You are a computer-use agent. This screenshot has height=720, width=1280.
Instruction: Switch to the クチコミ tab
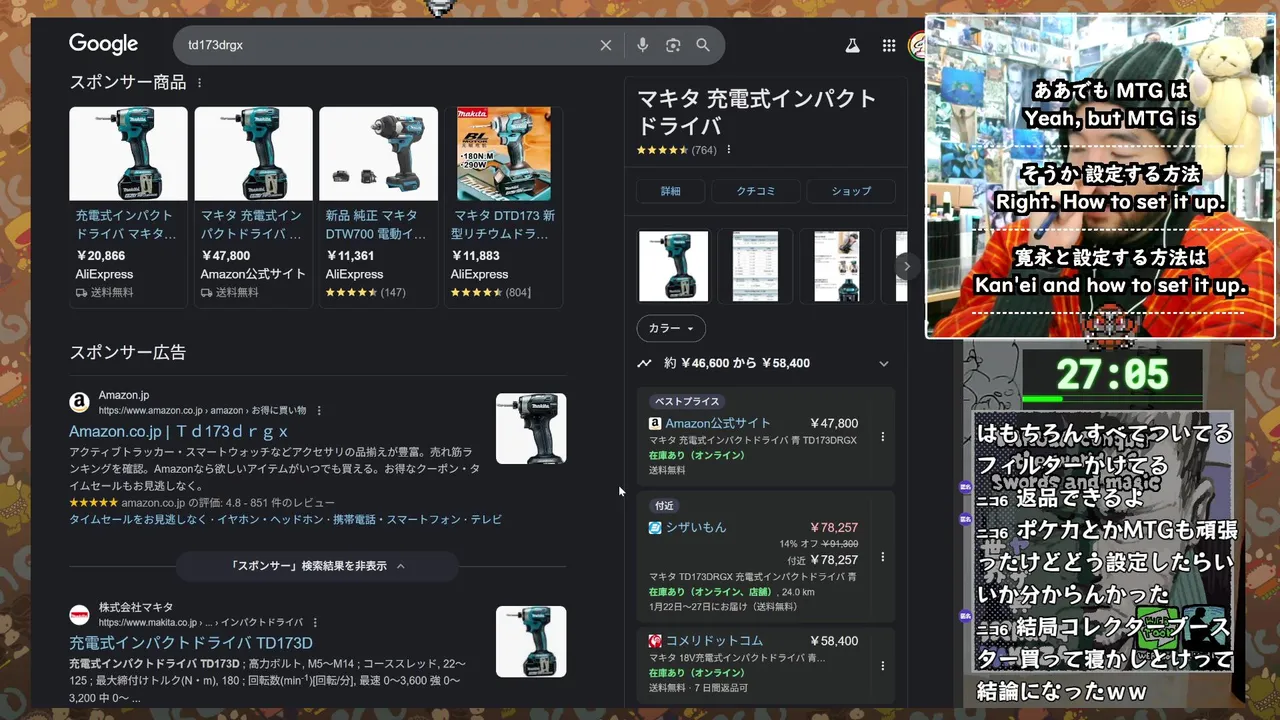tap(755, 191)
